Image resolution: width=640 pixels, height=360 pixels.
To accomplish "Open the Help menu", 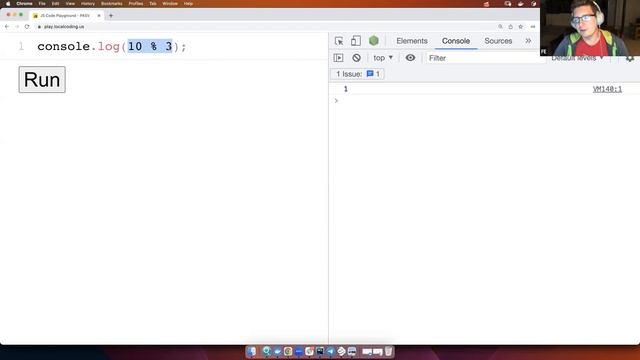I will pos(188,3).
